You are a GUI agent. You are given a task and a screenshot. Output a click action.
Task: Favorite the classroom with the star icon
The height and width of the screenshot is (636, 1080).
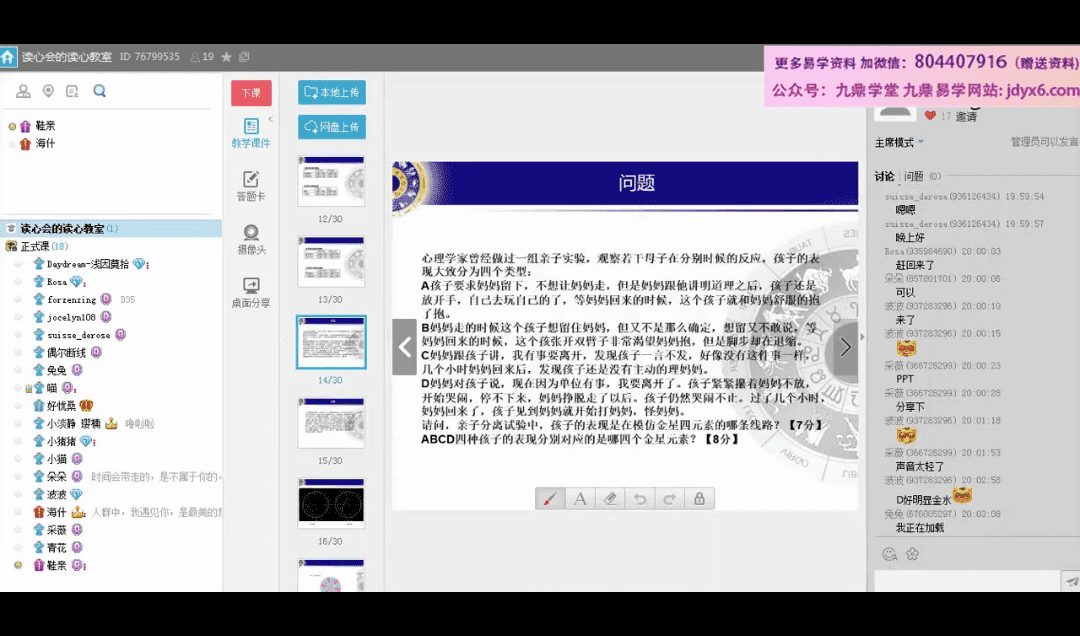(226, 57)
